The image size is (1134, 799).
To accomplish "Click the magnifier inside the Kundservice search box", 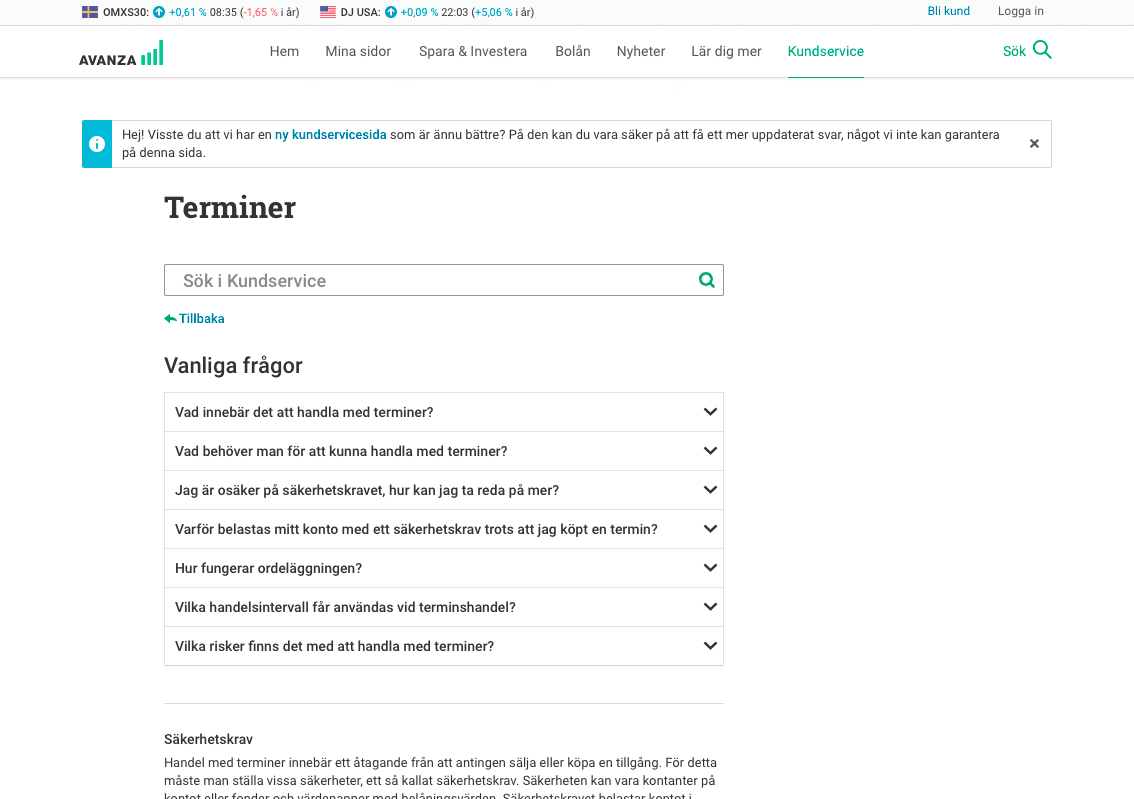I will point(707,280).
